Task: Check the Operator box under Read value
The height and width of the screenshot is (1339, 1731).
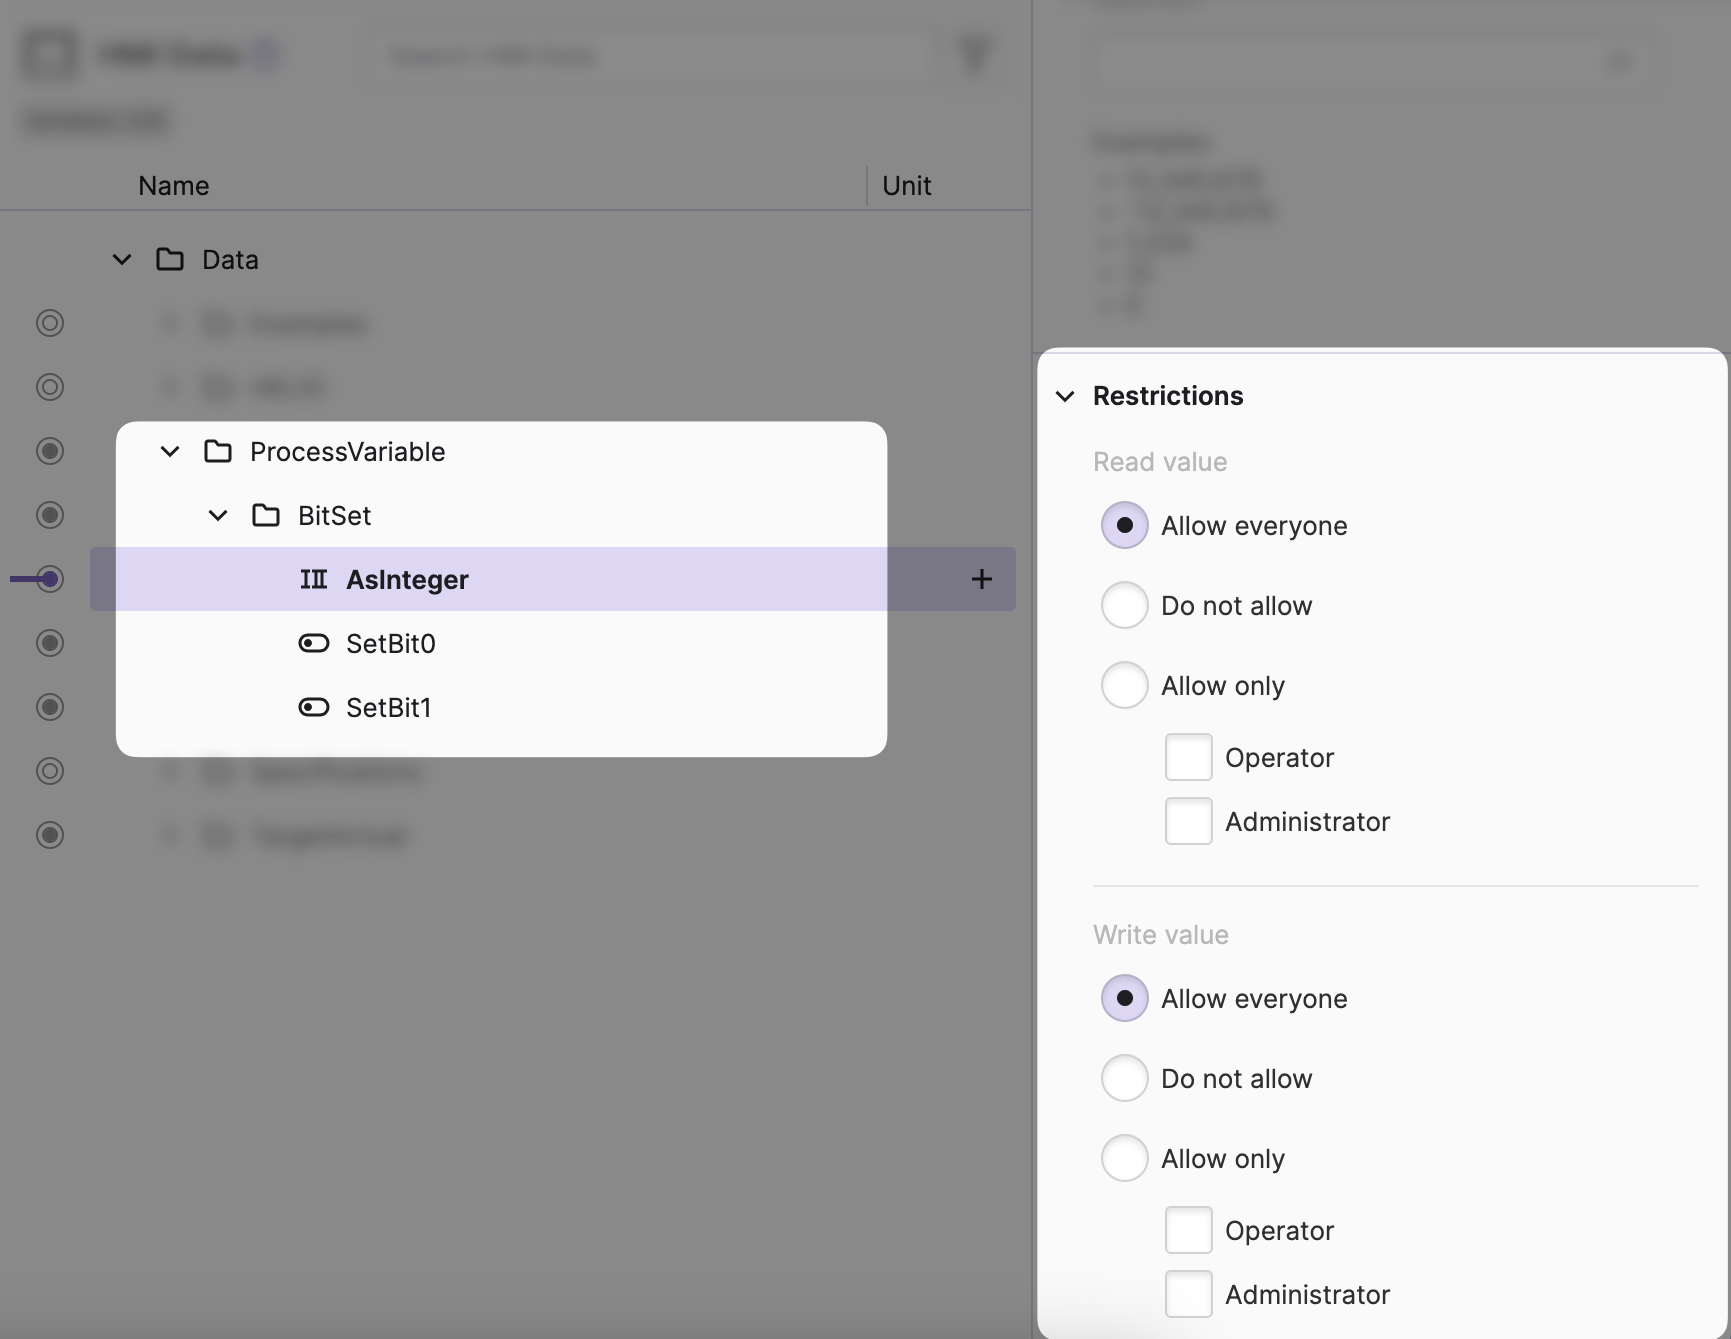Action: [x=1188, y=757]
